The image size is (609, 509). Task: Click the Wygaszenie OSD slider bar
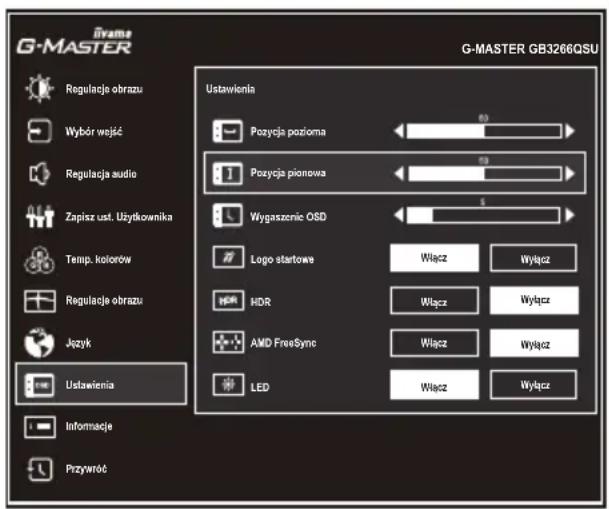(x=484, y=215)
